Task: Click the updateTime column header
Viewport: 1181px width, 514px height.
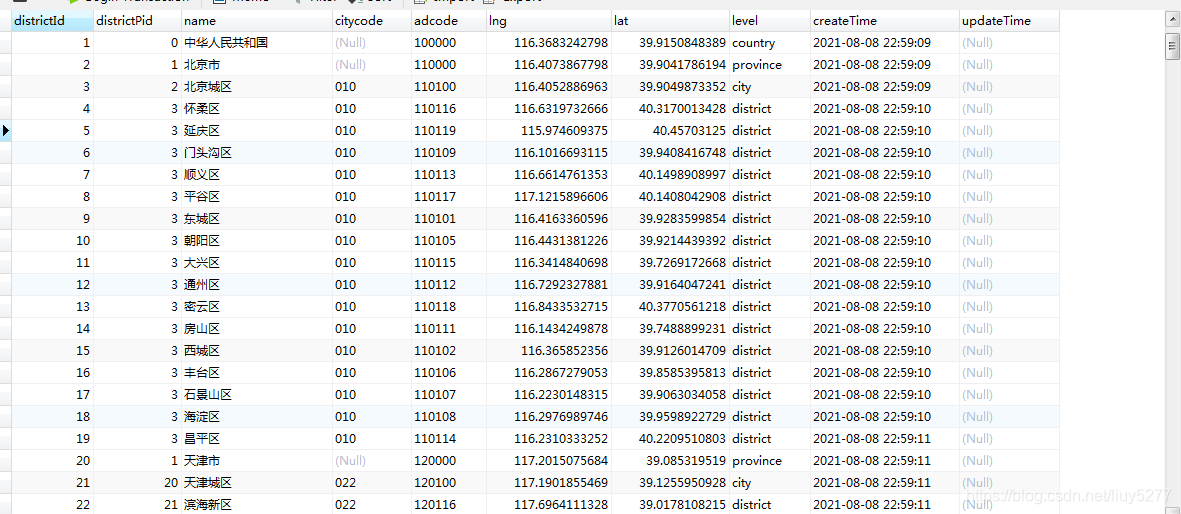Action: tap(1009, 21)
